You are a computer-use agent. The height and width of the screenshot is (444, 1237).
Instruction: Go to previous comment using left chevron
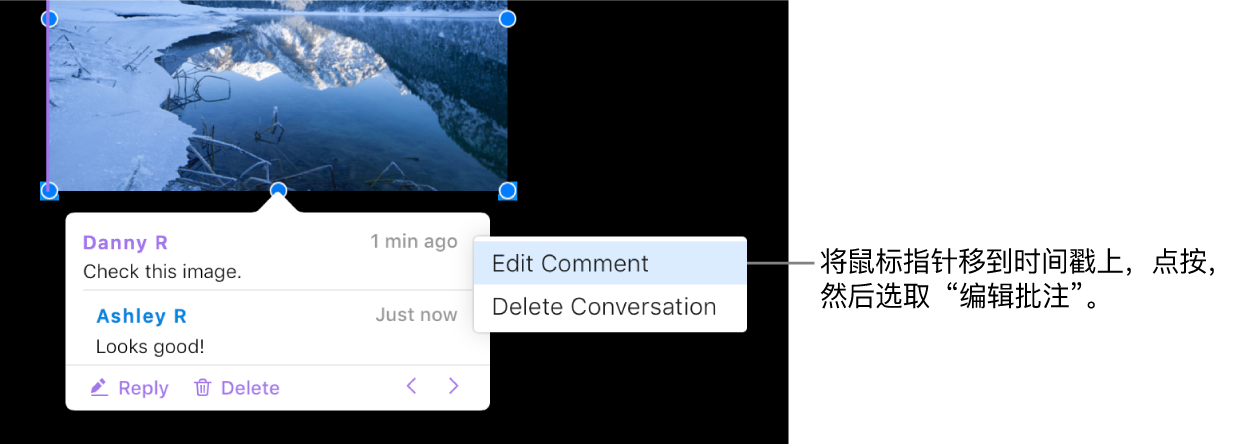pos(411,386)
